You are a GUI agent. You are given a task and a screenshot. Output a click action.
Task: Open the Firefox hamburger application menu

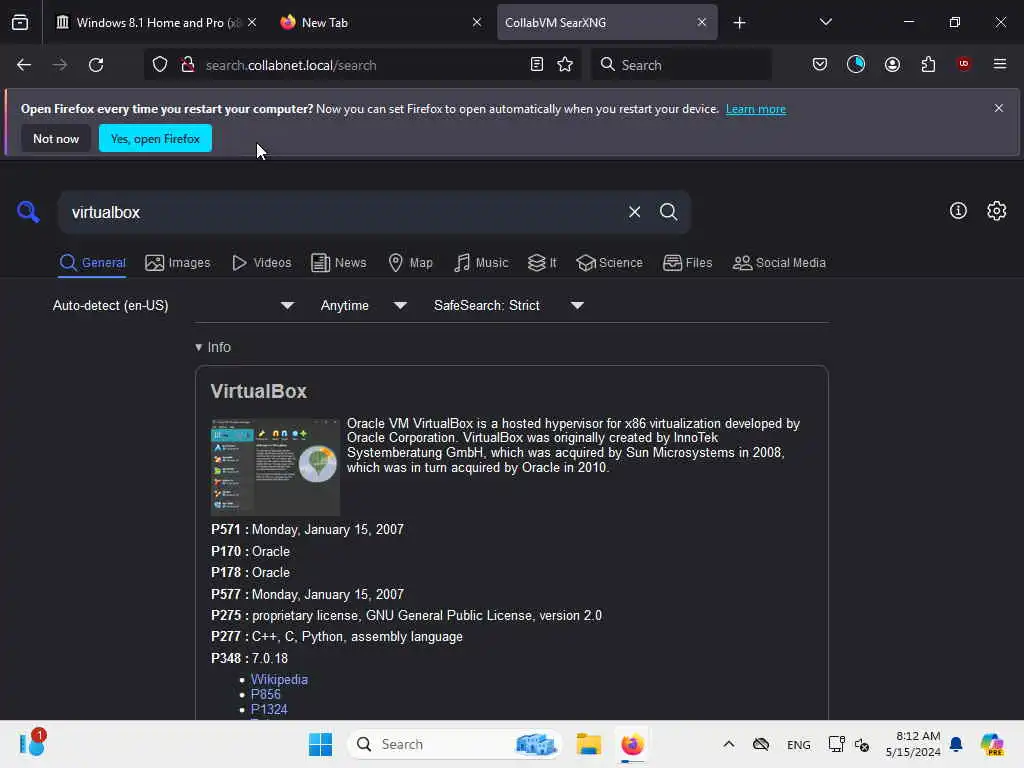1000,64
